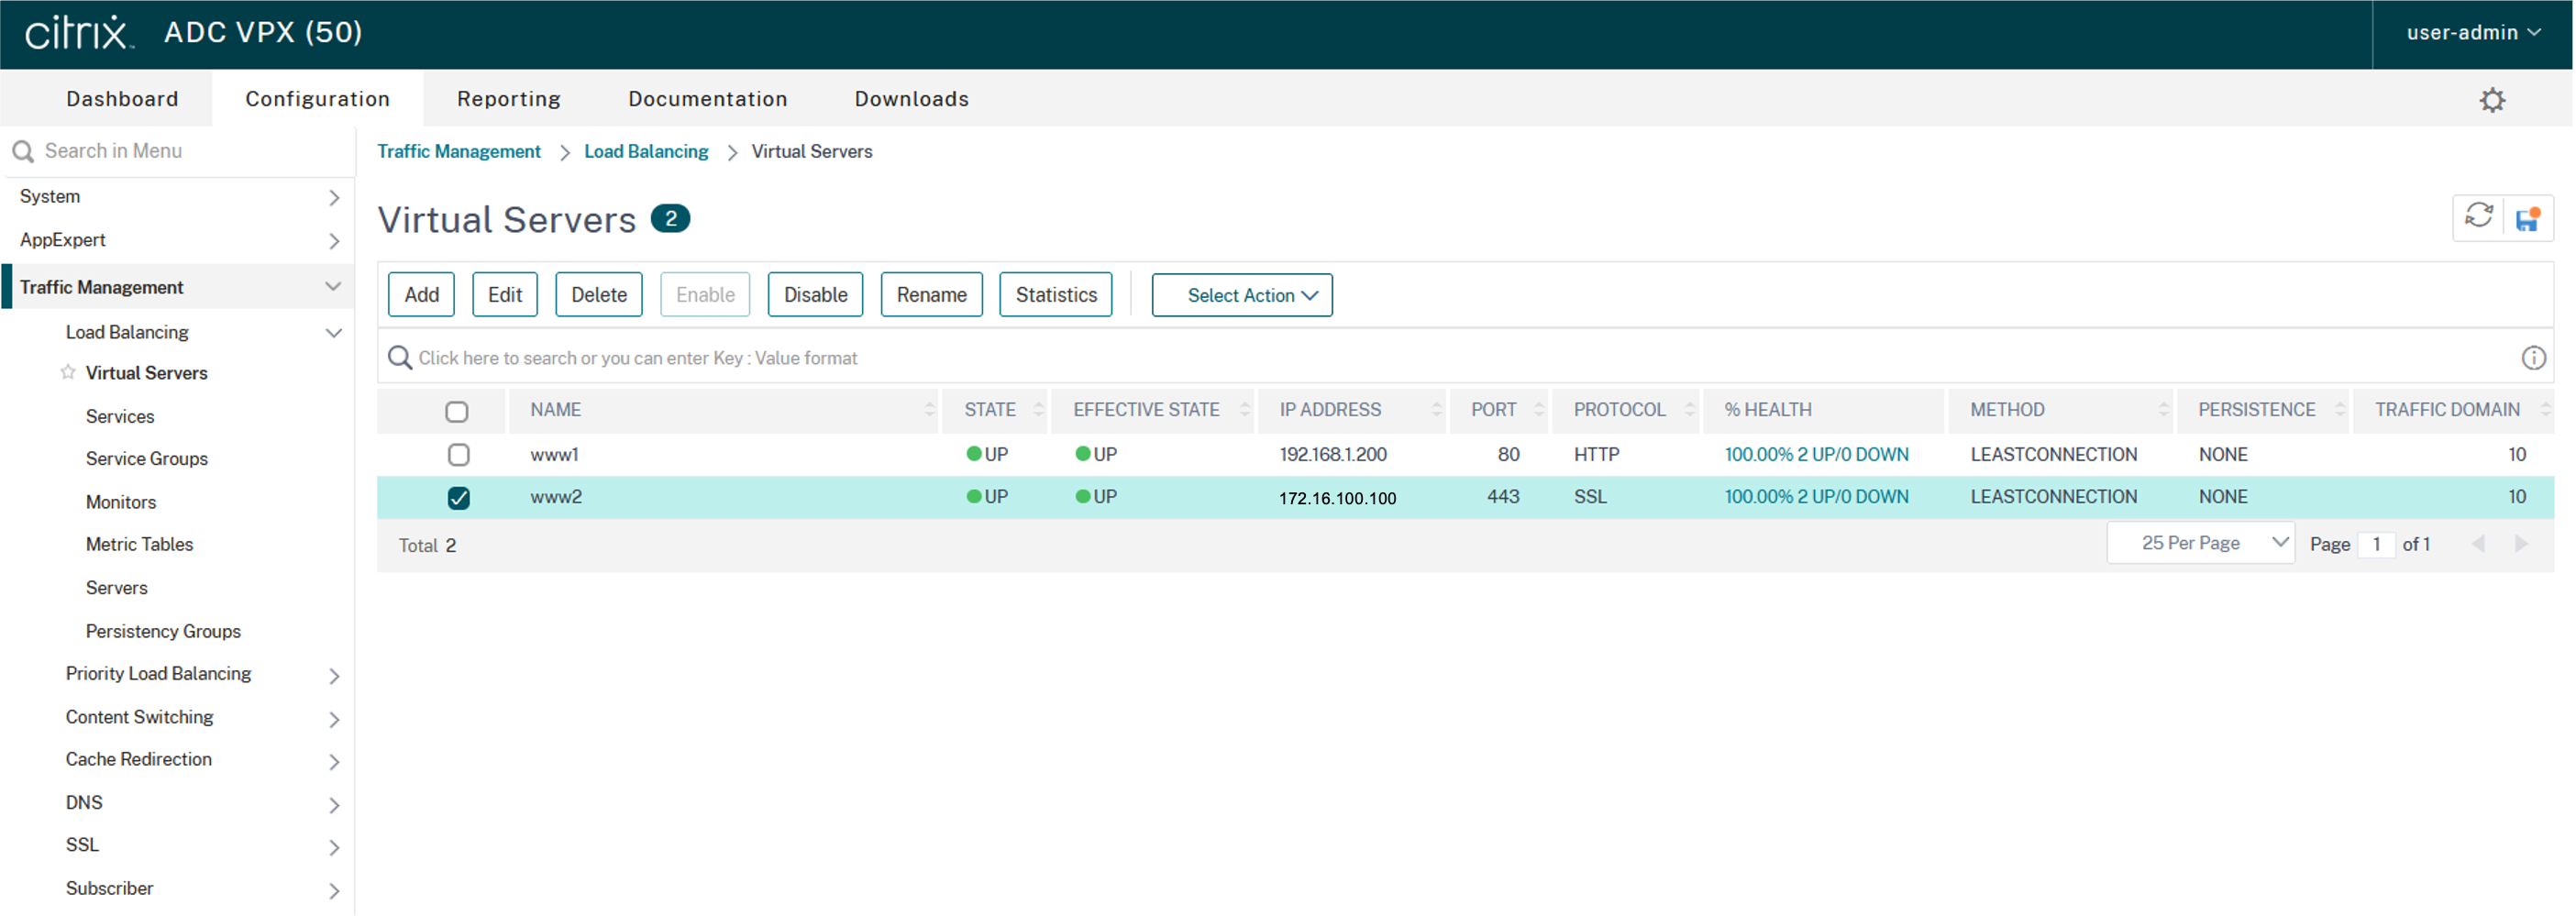Open the Select Action dropdown
The height and width of the screenshot is (916, 2576).
pos(1241,295)
